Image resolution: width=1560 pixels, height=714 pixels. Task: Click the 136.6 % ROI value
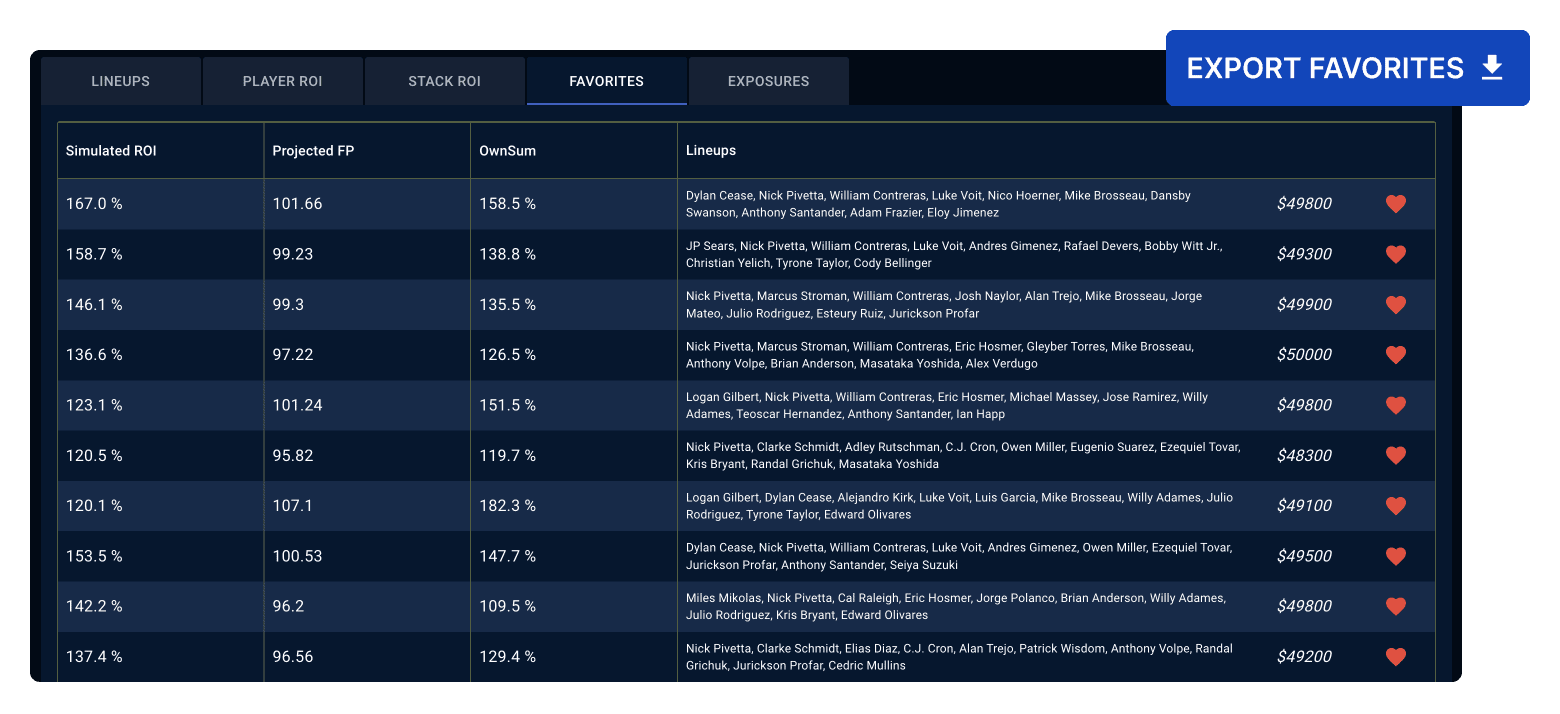[94, 354]
